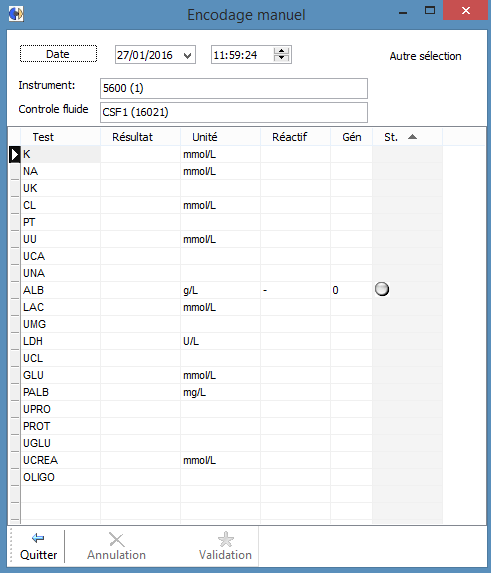Screen dimensions: 491x573
Task: Click the Validation star icon
Action: tap(225, 539)
